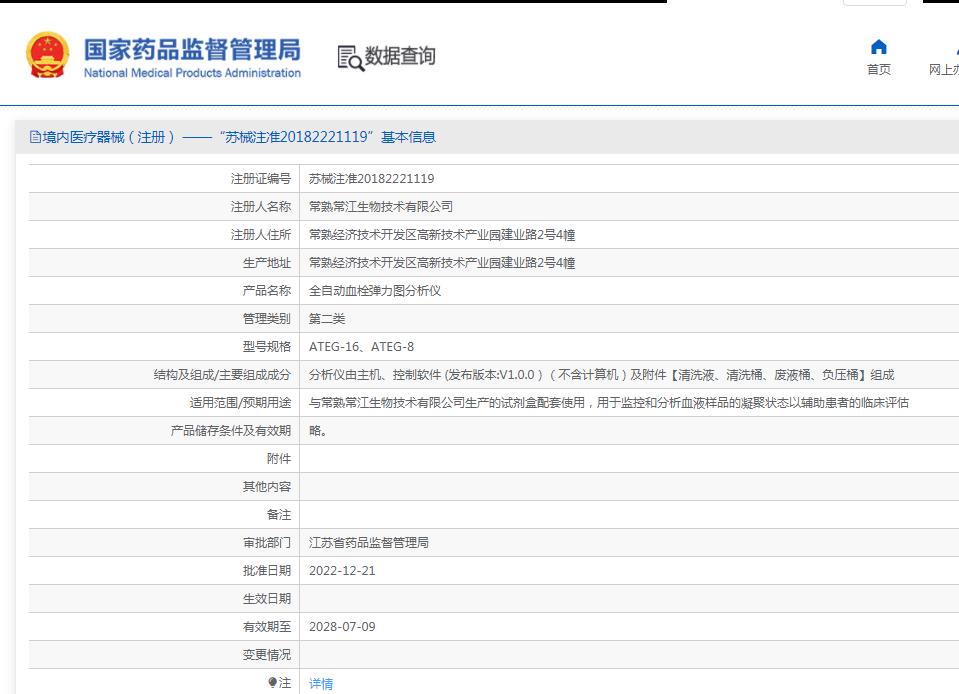This screenshot has width=959, height=694.
Task: Click the structure description starting 分析仪由主机
Action: click(601, 375)
